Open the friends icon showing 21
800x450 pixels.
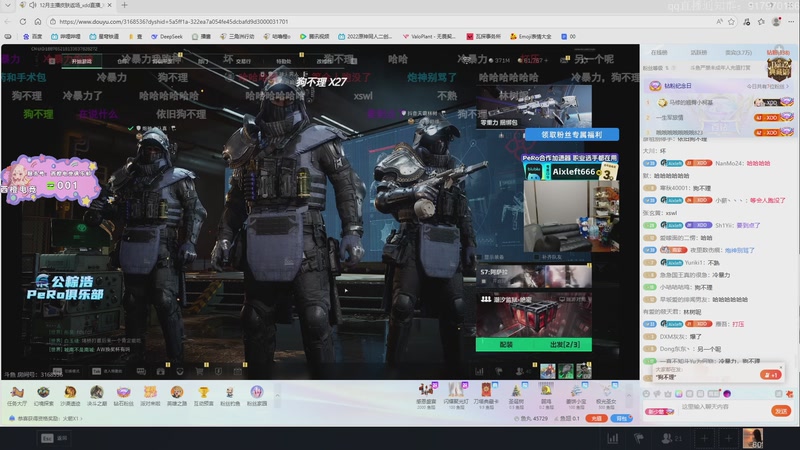click(671, 438)
